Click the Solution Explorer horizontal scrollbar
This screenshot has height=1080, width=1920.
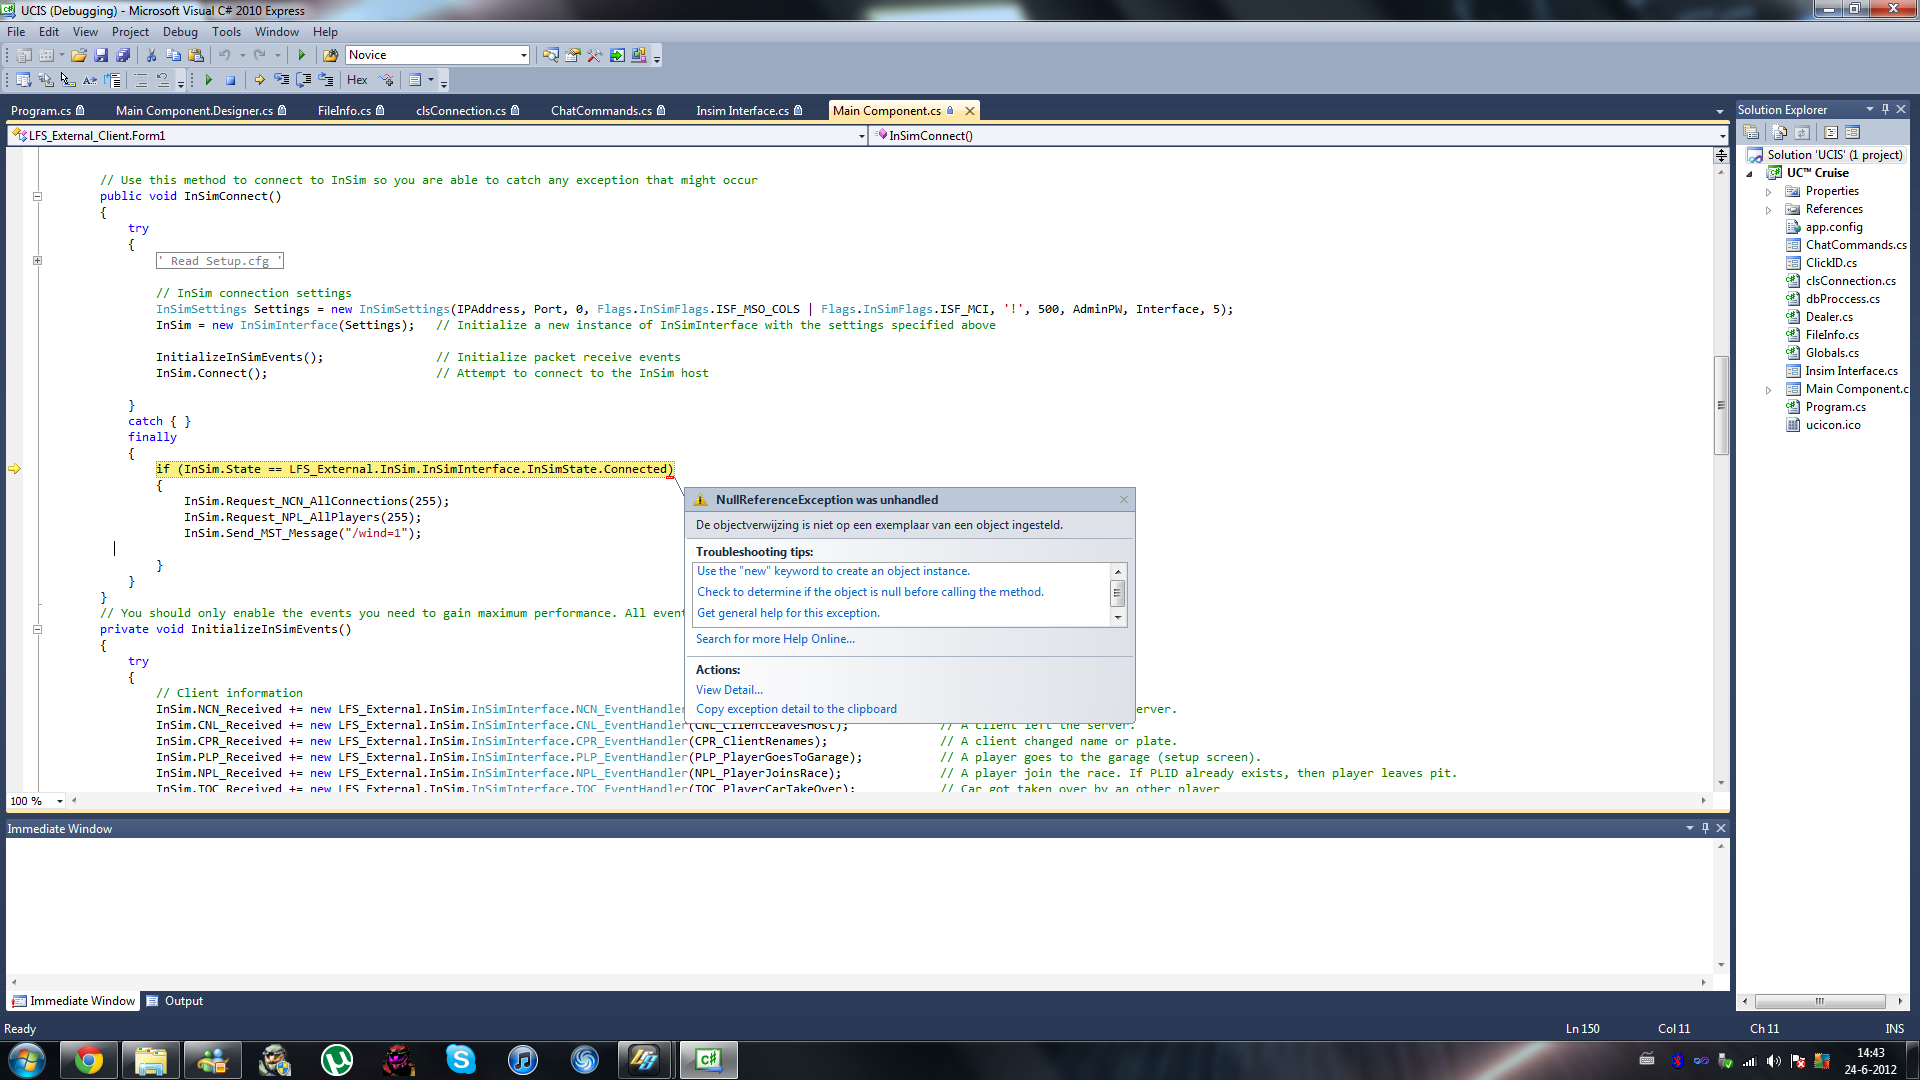coord(1819,1001)
